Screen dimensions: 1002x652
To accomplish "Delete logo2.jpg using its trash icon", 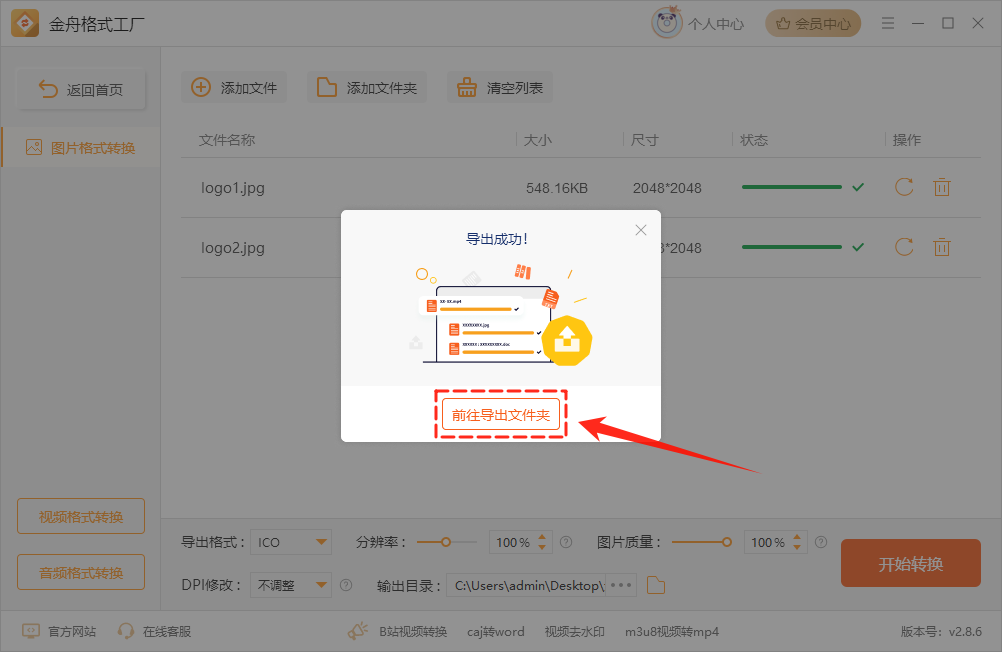I will coord(941,247).
